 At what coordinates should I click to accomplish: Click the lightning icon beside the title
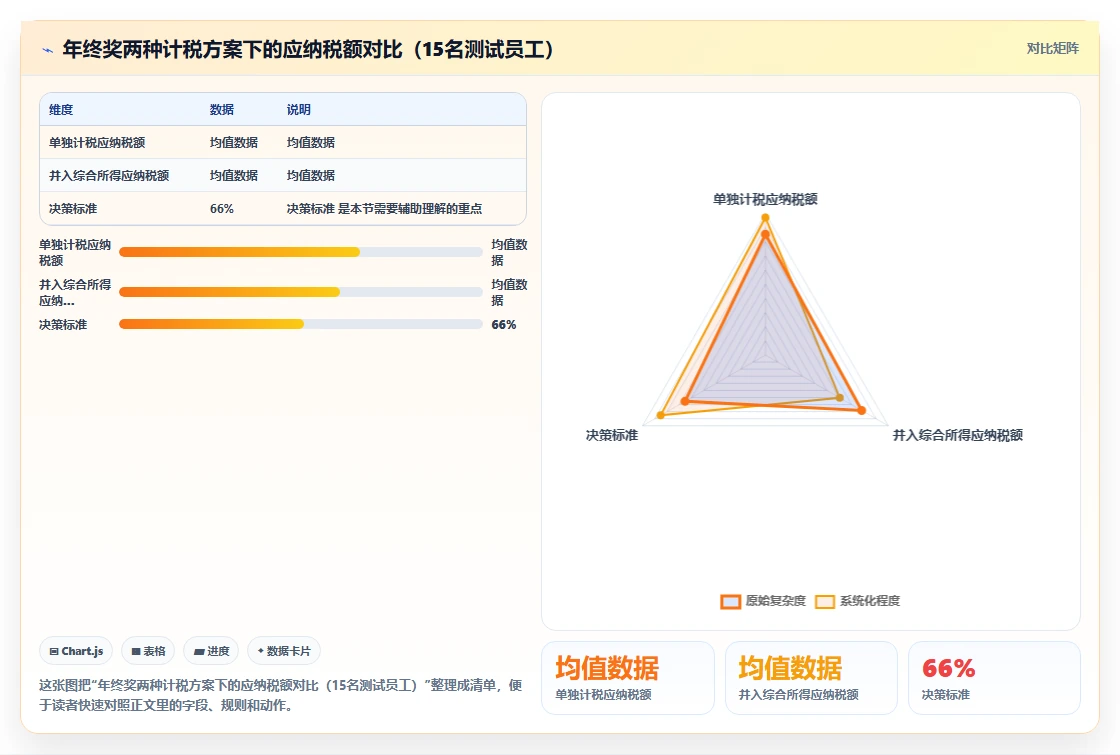48,50
